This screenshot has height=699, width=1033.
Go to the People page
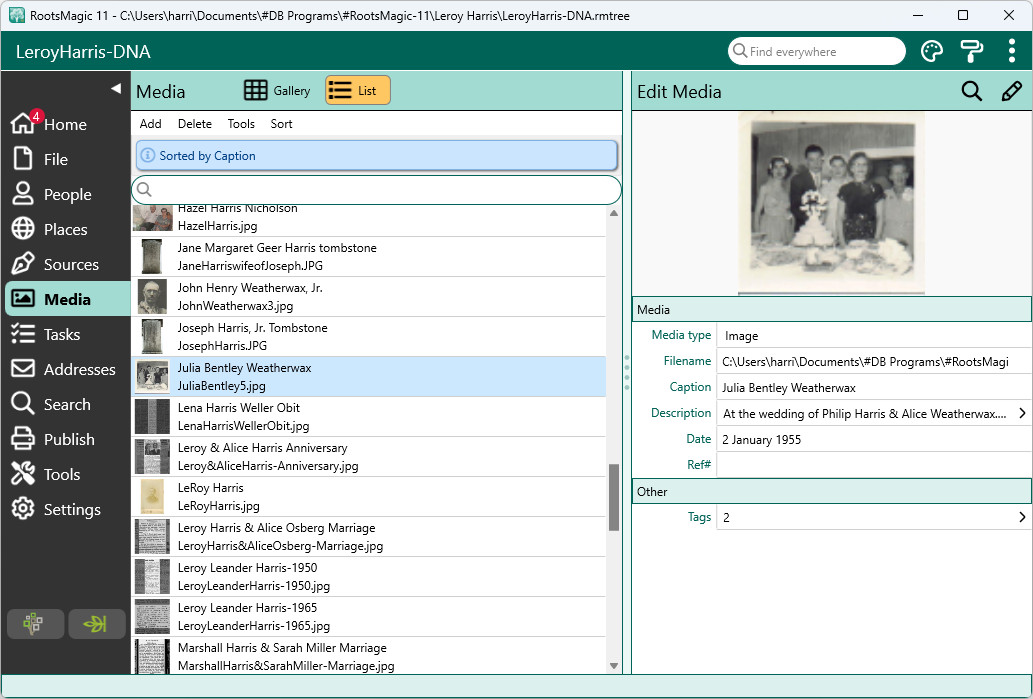[x=66, y=194]
